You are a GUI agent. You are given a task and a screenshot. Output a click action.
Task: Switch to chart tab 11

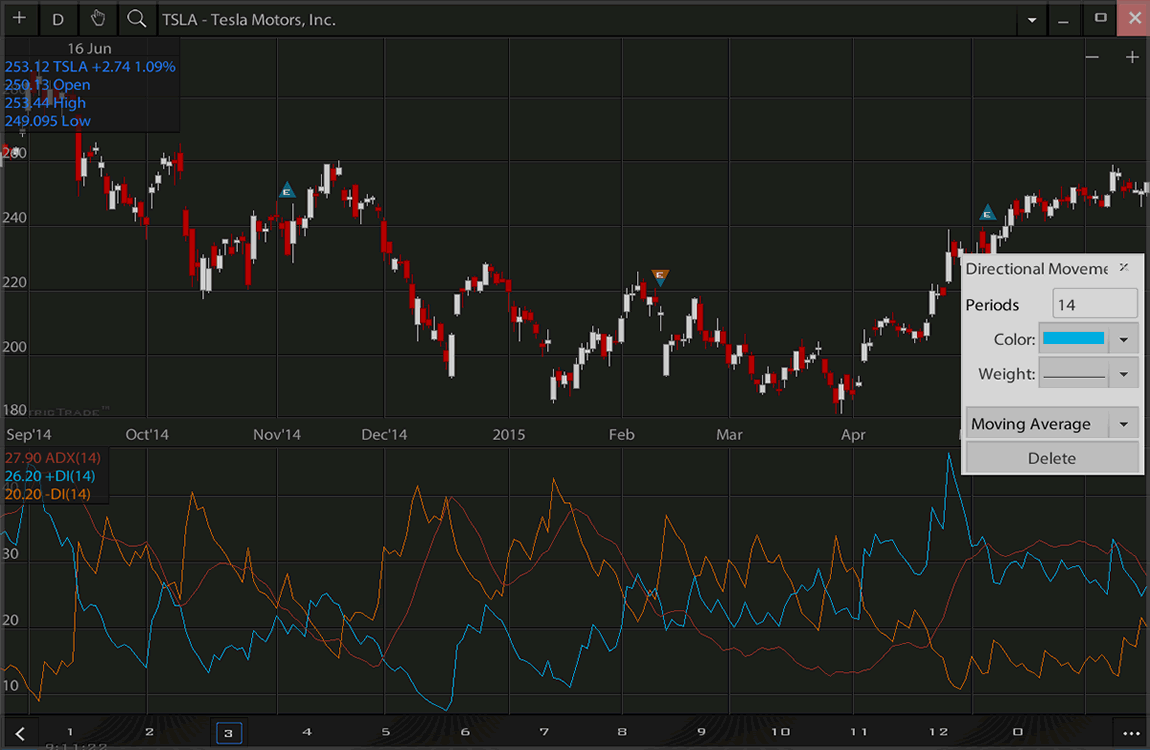[x=859, y=732]
